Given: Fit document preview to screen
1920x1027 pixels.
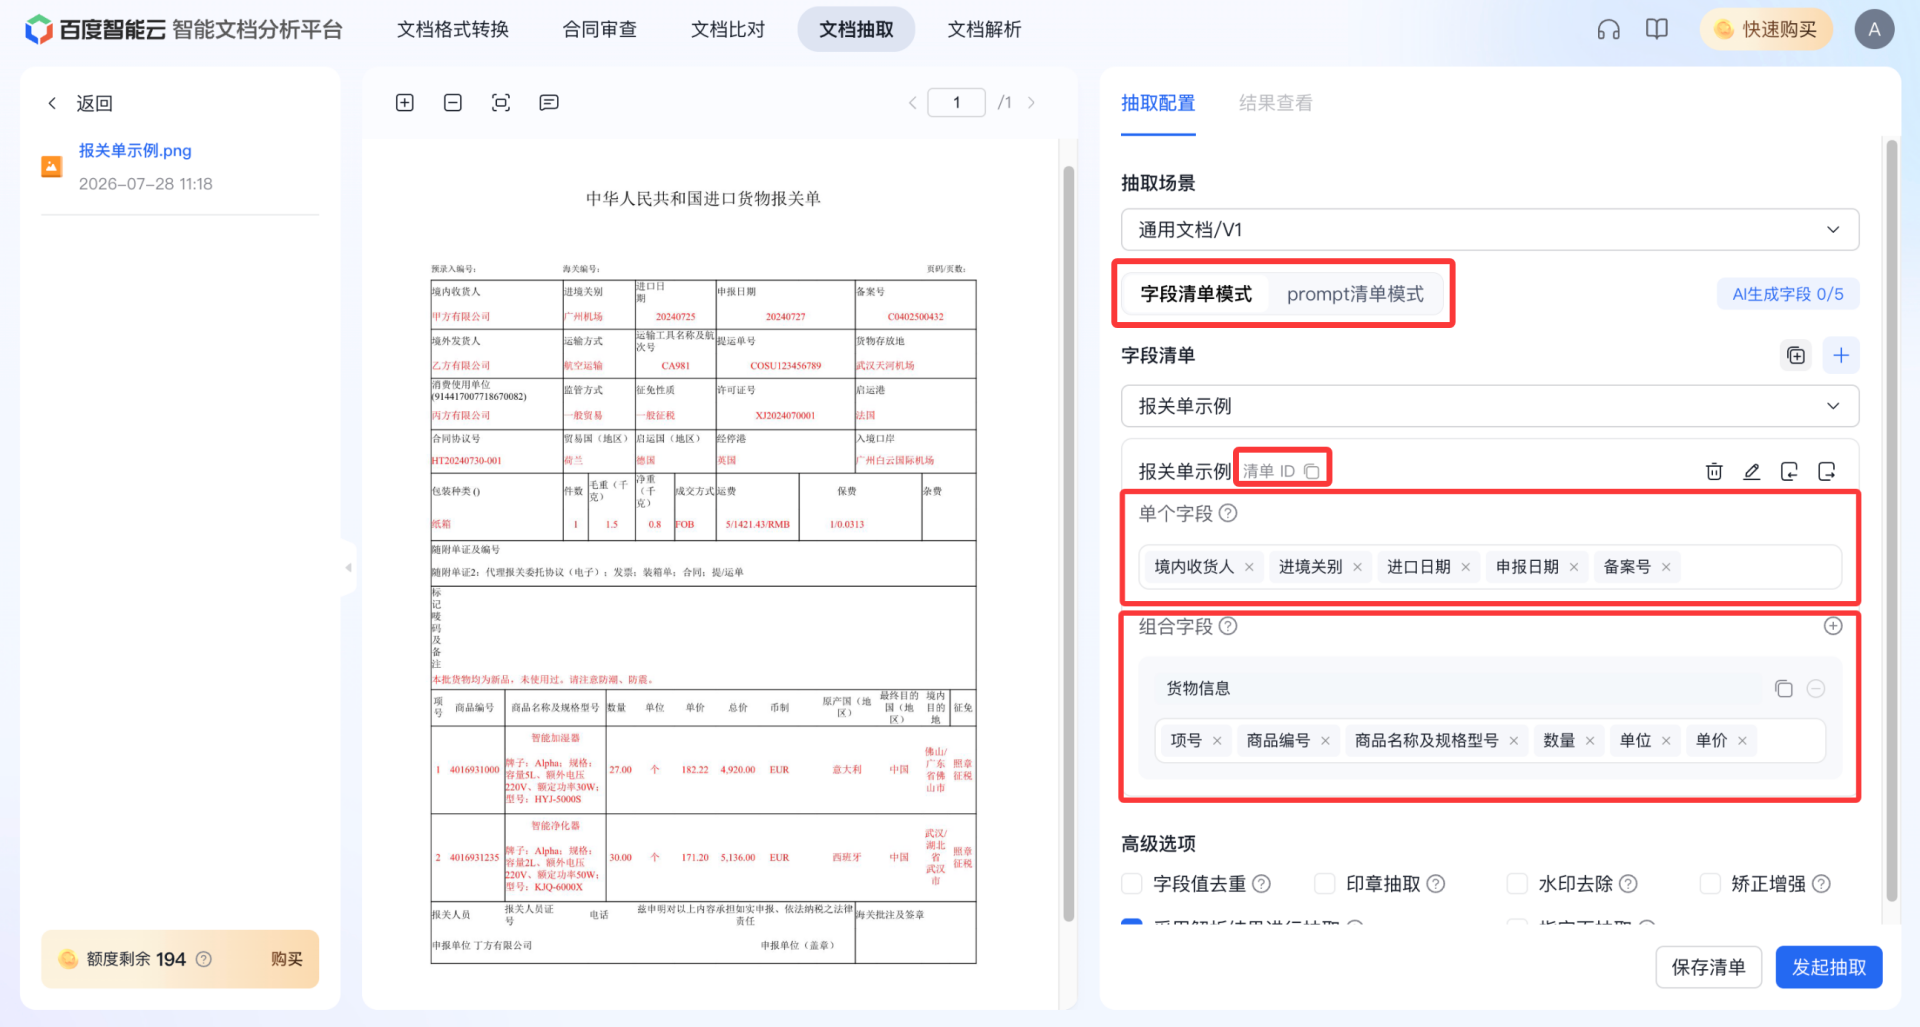Looking at the screenshot, I should click(x=501, y=103).
